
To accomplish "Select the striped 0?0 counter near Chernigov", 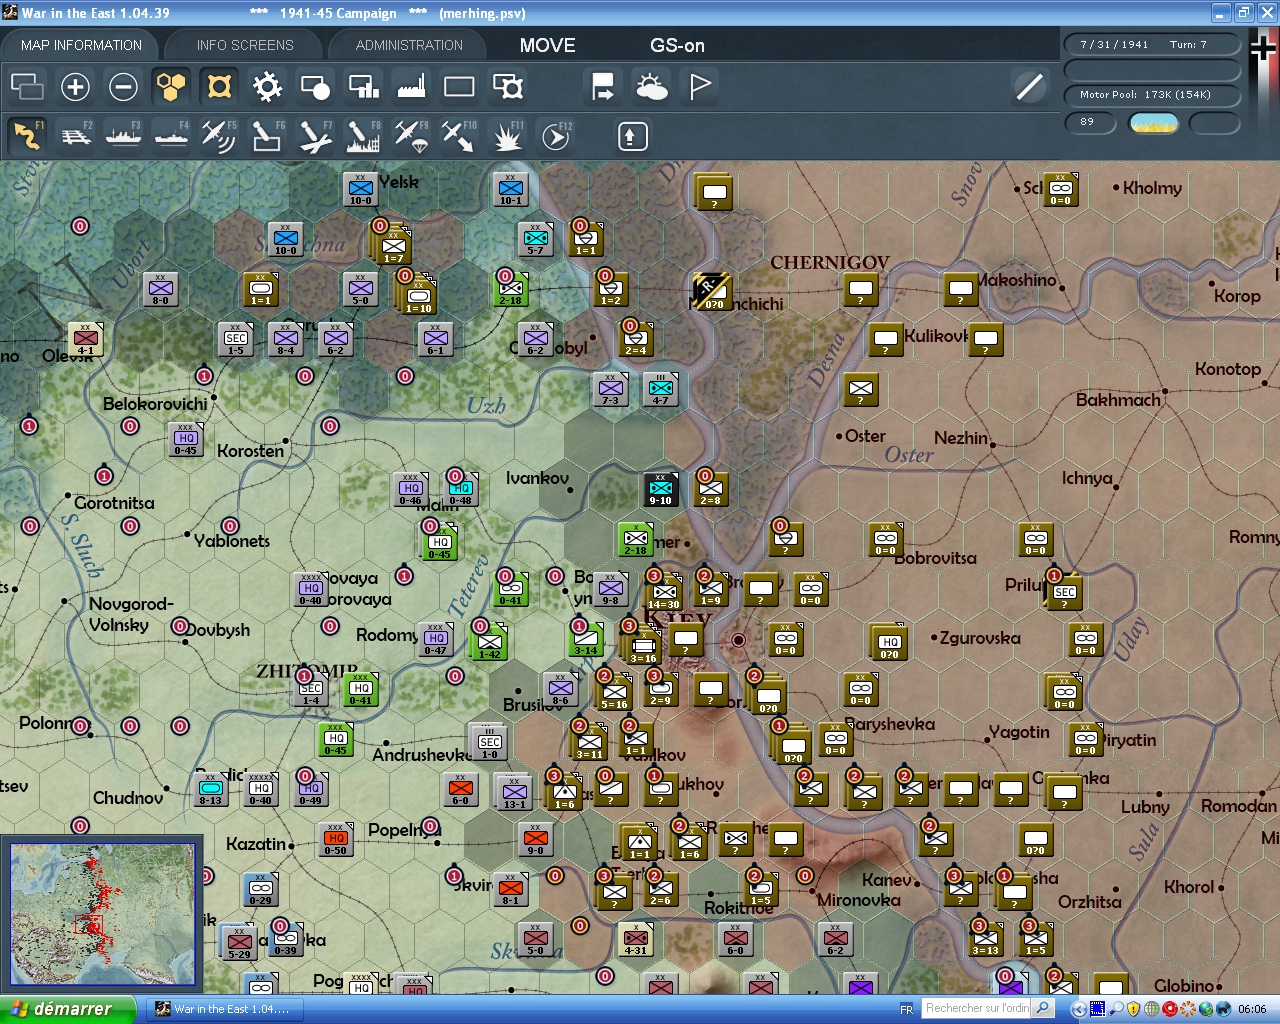I will point(712,291).
